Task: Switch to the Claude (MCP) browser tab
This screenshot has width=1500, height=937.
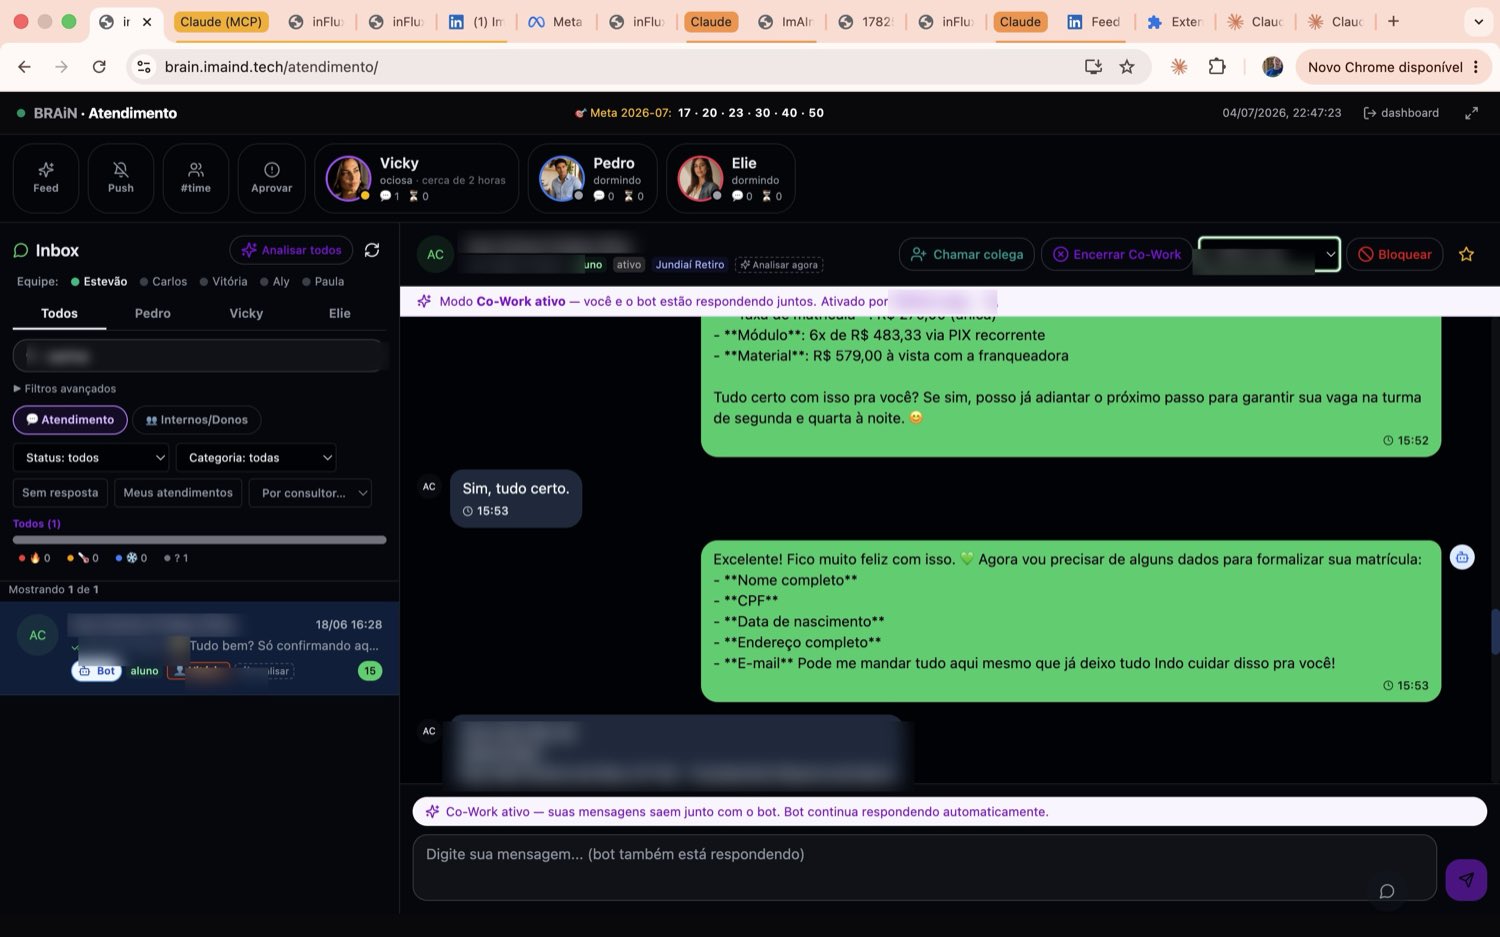Action: pyautogui.click(x=221, y=21)
